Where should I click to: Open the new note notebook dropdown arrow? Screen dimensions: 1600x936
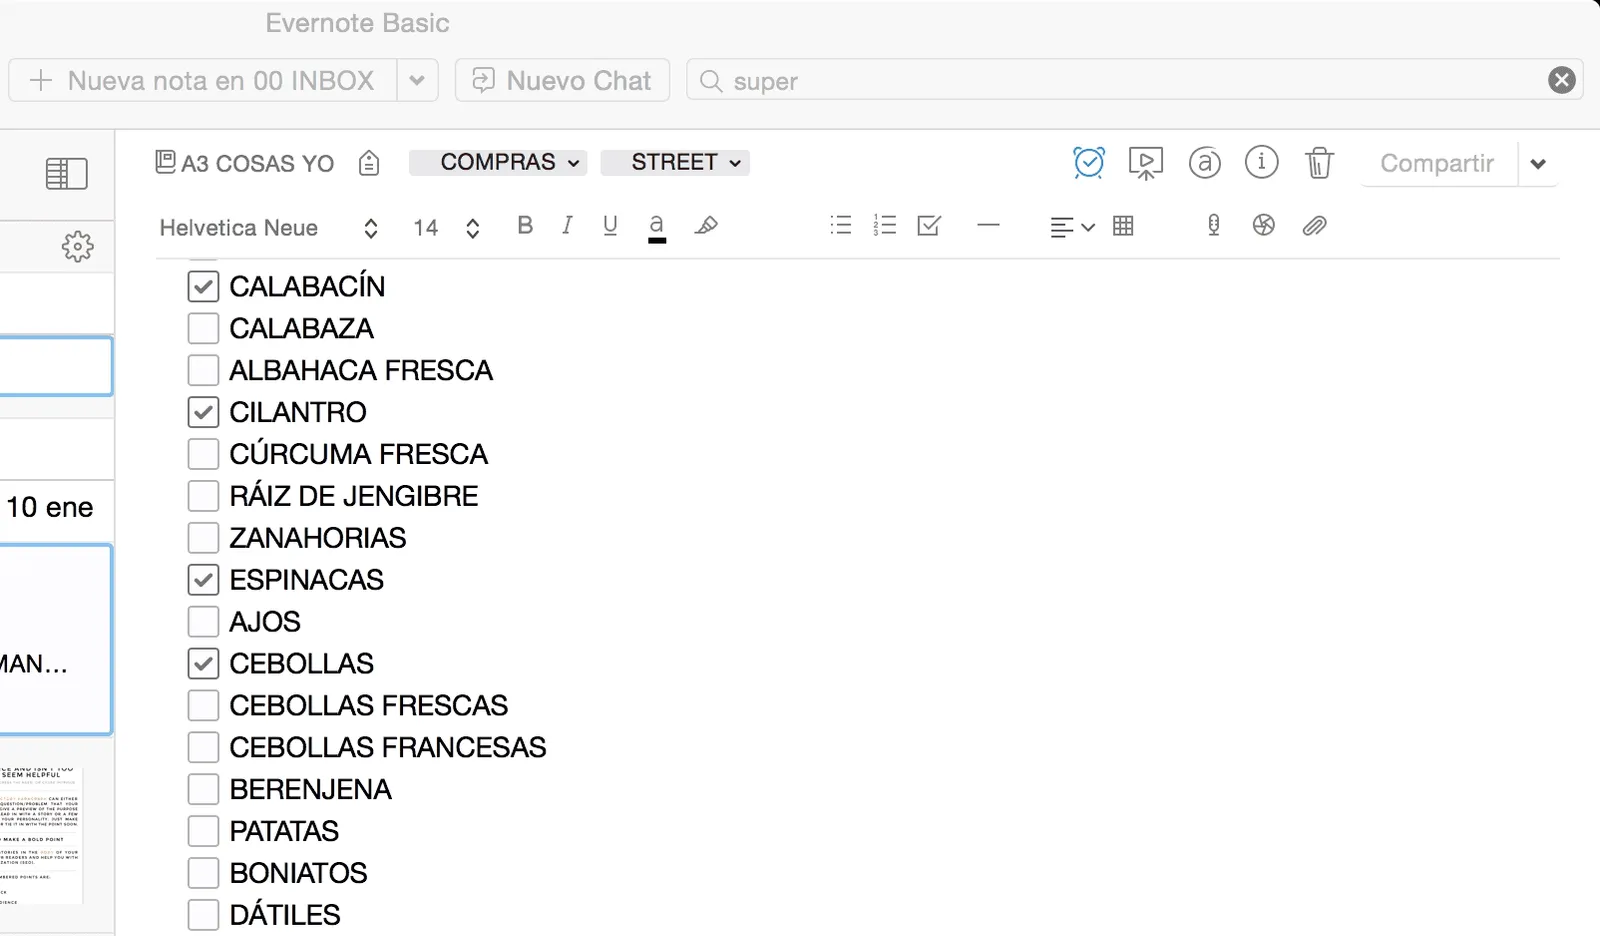point(417,80)
